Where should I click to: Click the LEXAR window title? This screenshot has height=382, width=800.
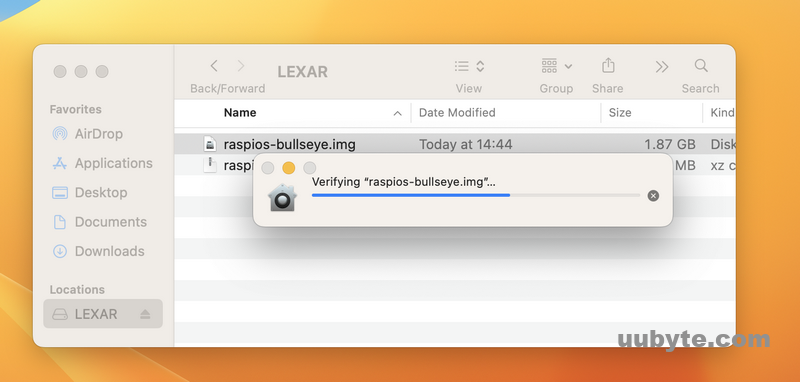point(303,72)
